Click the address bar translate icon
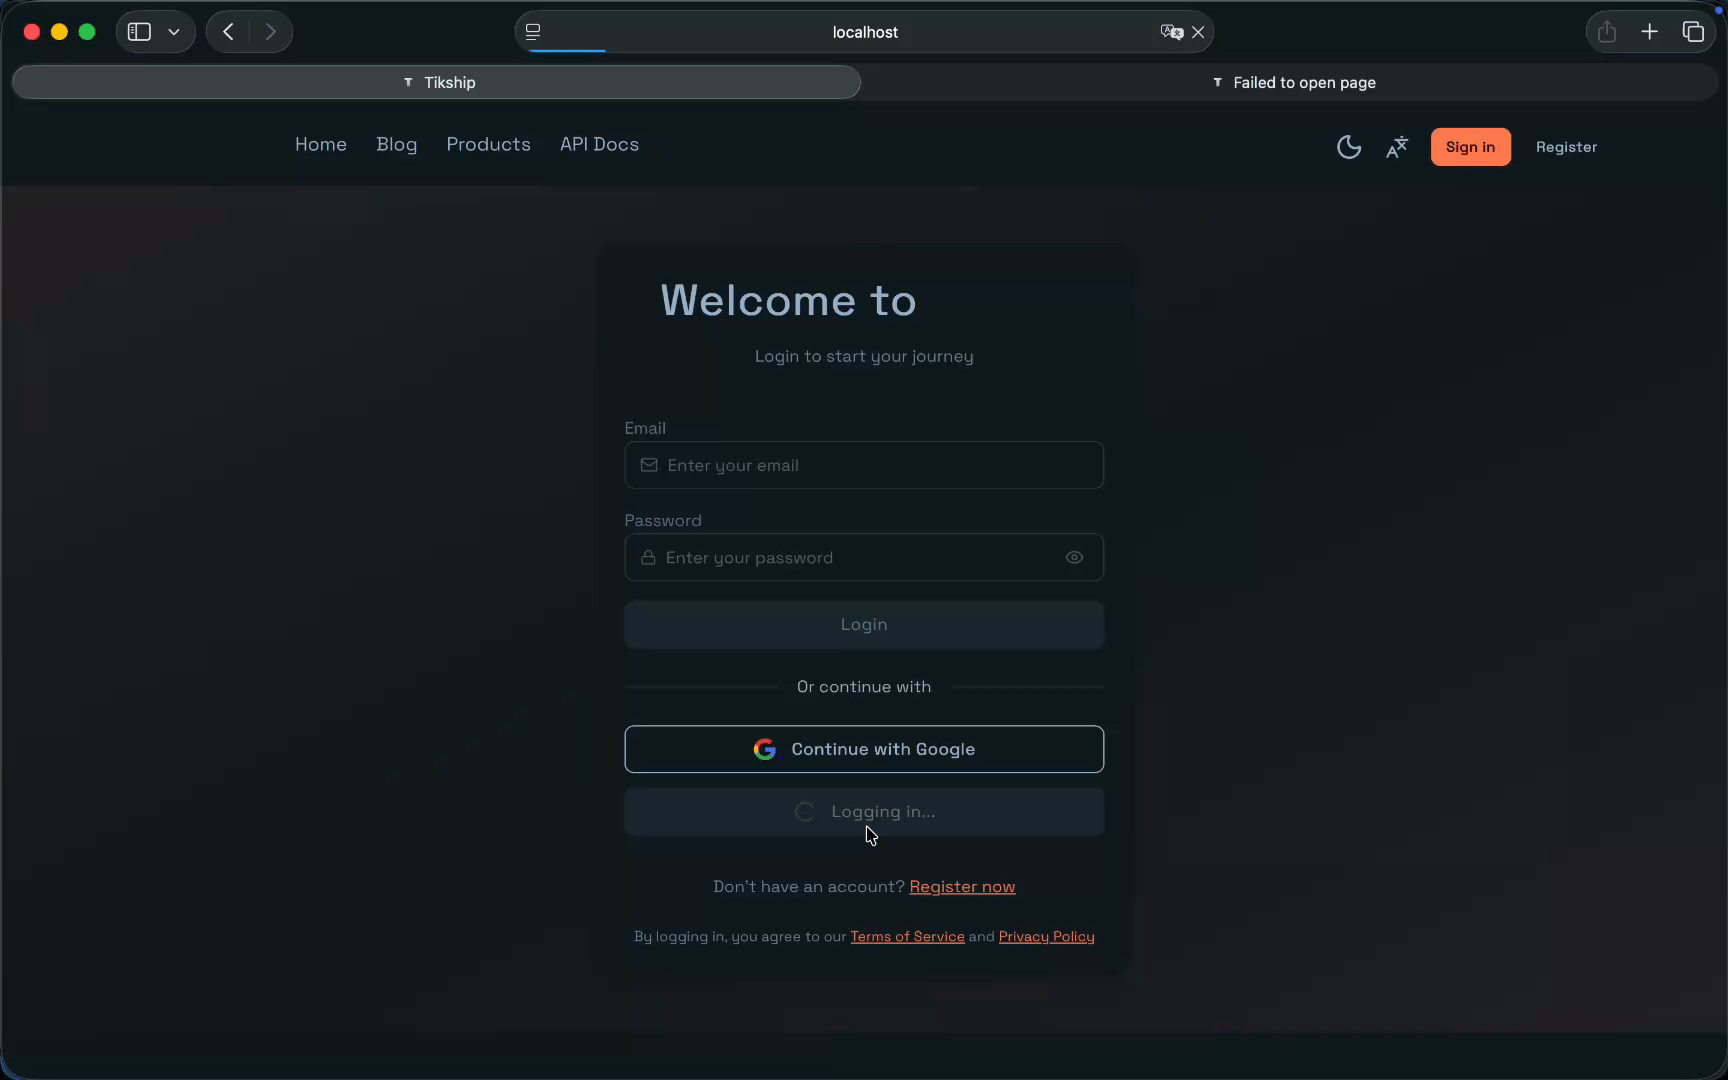This screenshot has height=1080, width=1728. point(1171,32)
